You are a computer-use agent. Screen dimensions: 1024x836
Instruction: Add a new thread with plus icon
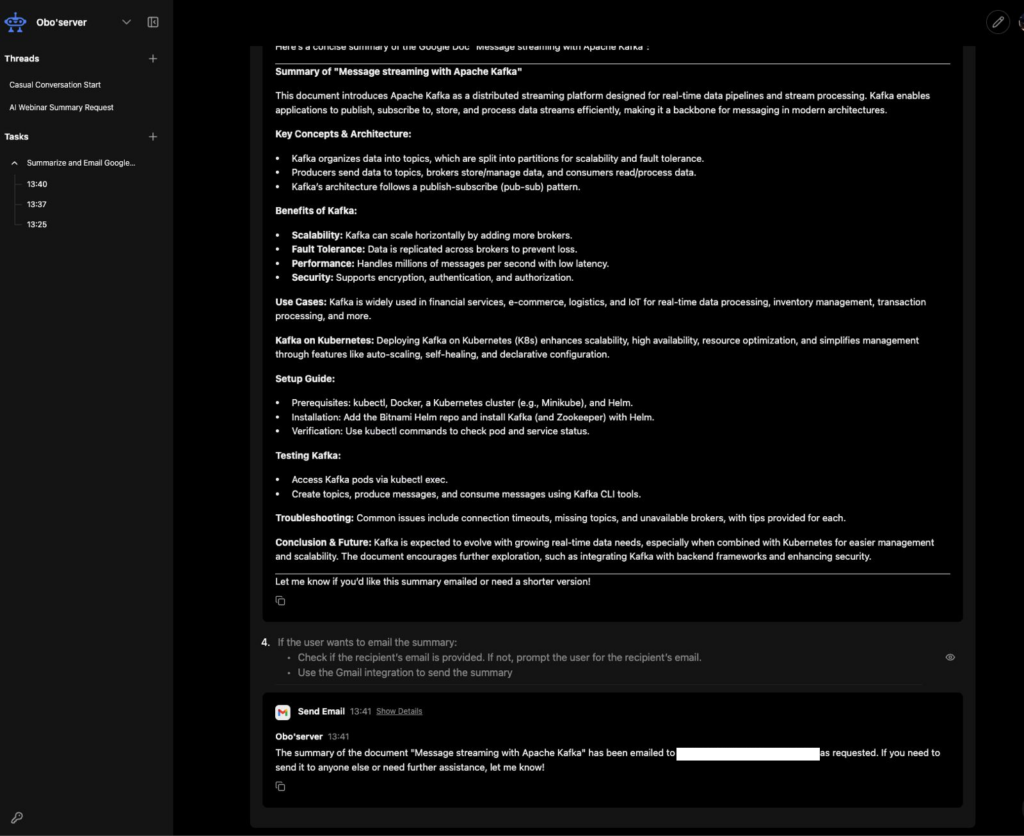pos(153,59)
